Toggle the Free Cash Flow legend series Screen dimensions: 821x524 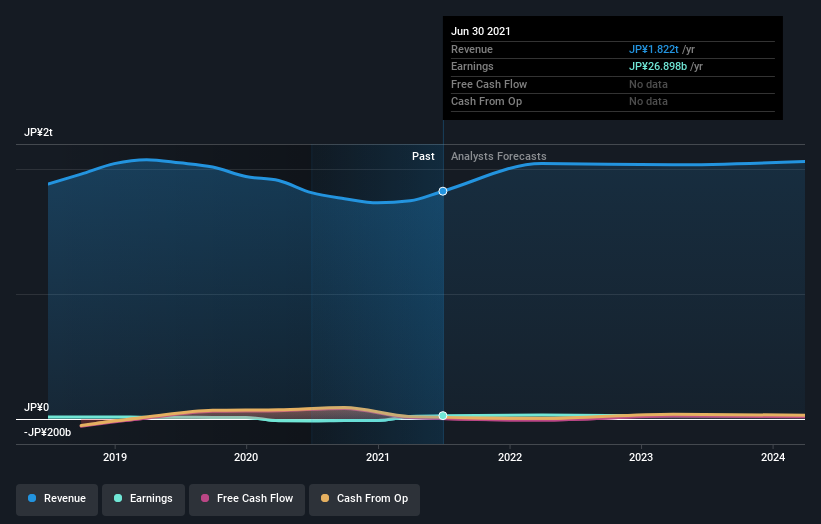247,498
